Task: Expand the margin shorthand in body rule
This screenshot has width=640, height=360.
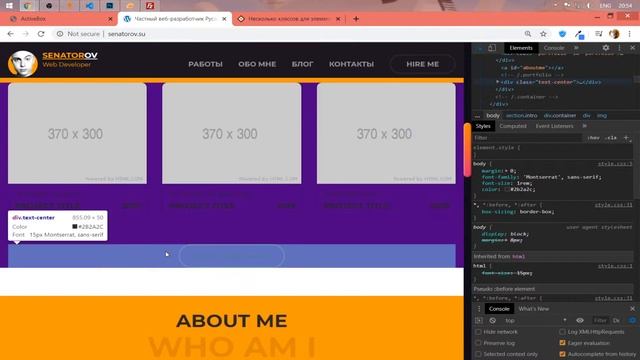Action: coord(505,171)
